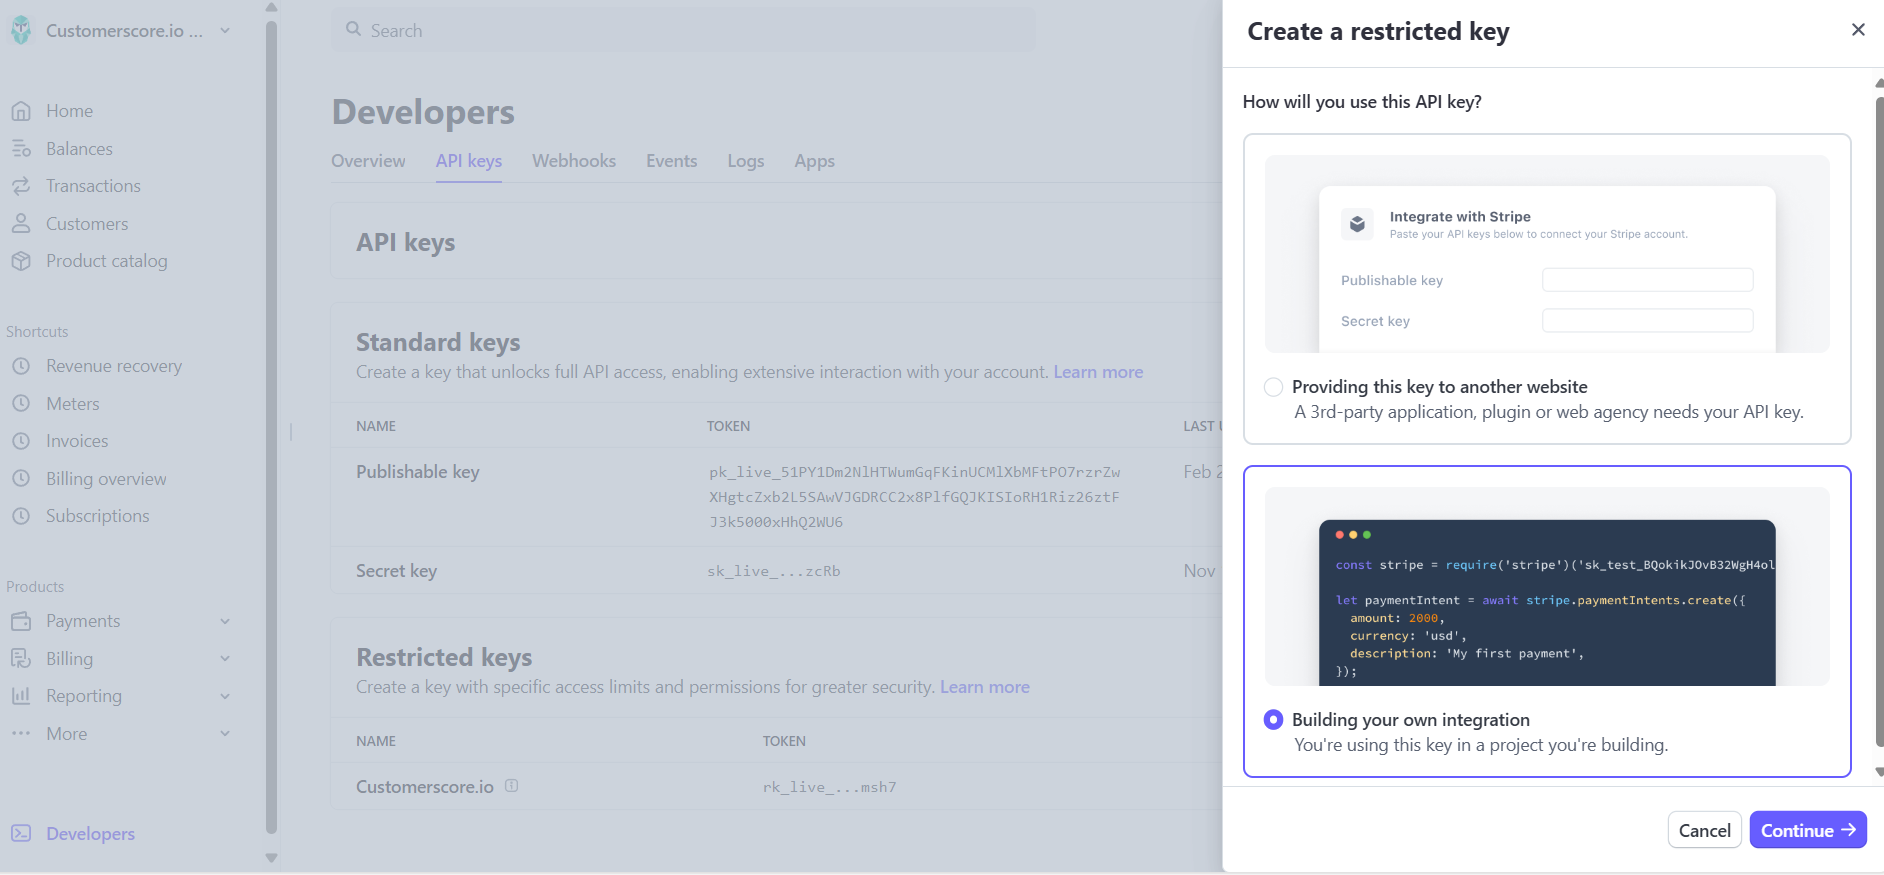Screen dimensions: 1884x875
Task: Click the Continue button
Action: coord(1808,830)
